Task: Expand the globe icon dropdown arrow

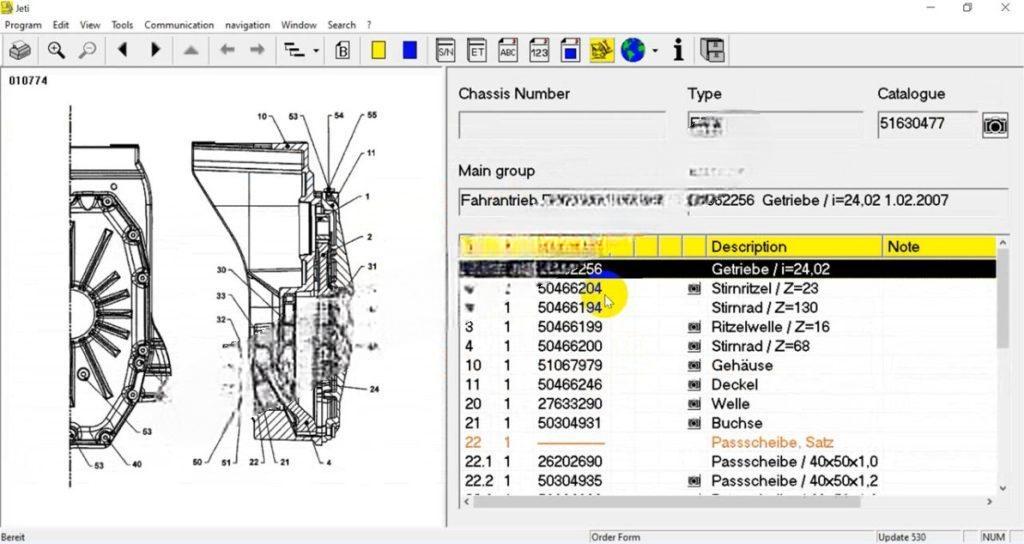Action: (655, 50)
